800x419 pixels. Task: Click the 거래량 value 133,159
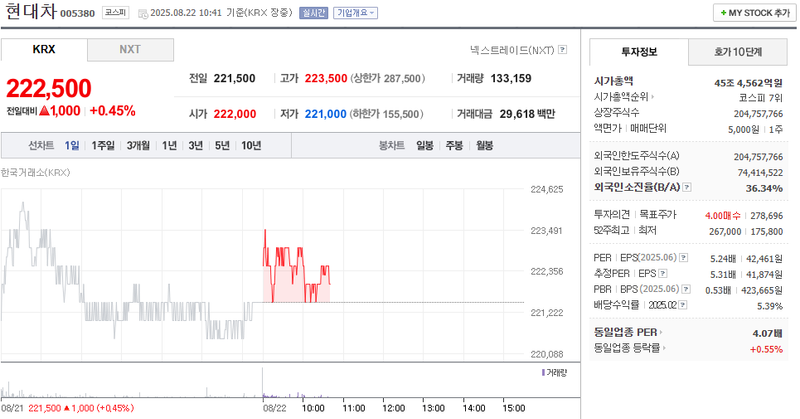coord(511,79)
